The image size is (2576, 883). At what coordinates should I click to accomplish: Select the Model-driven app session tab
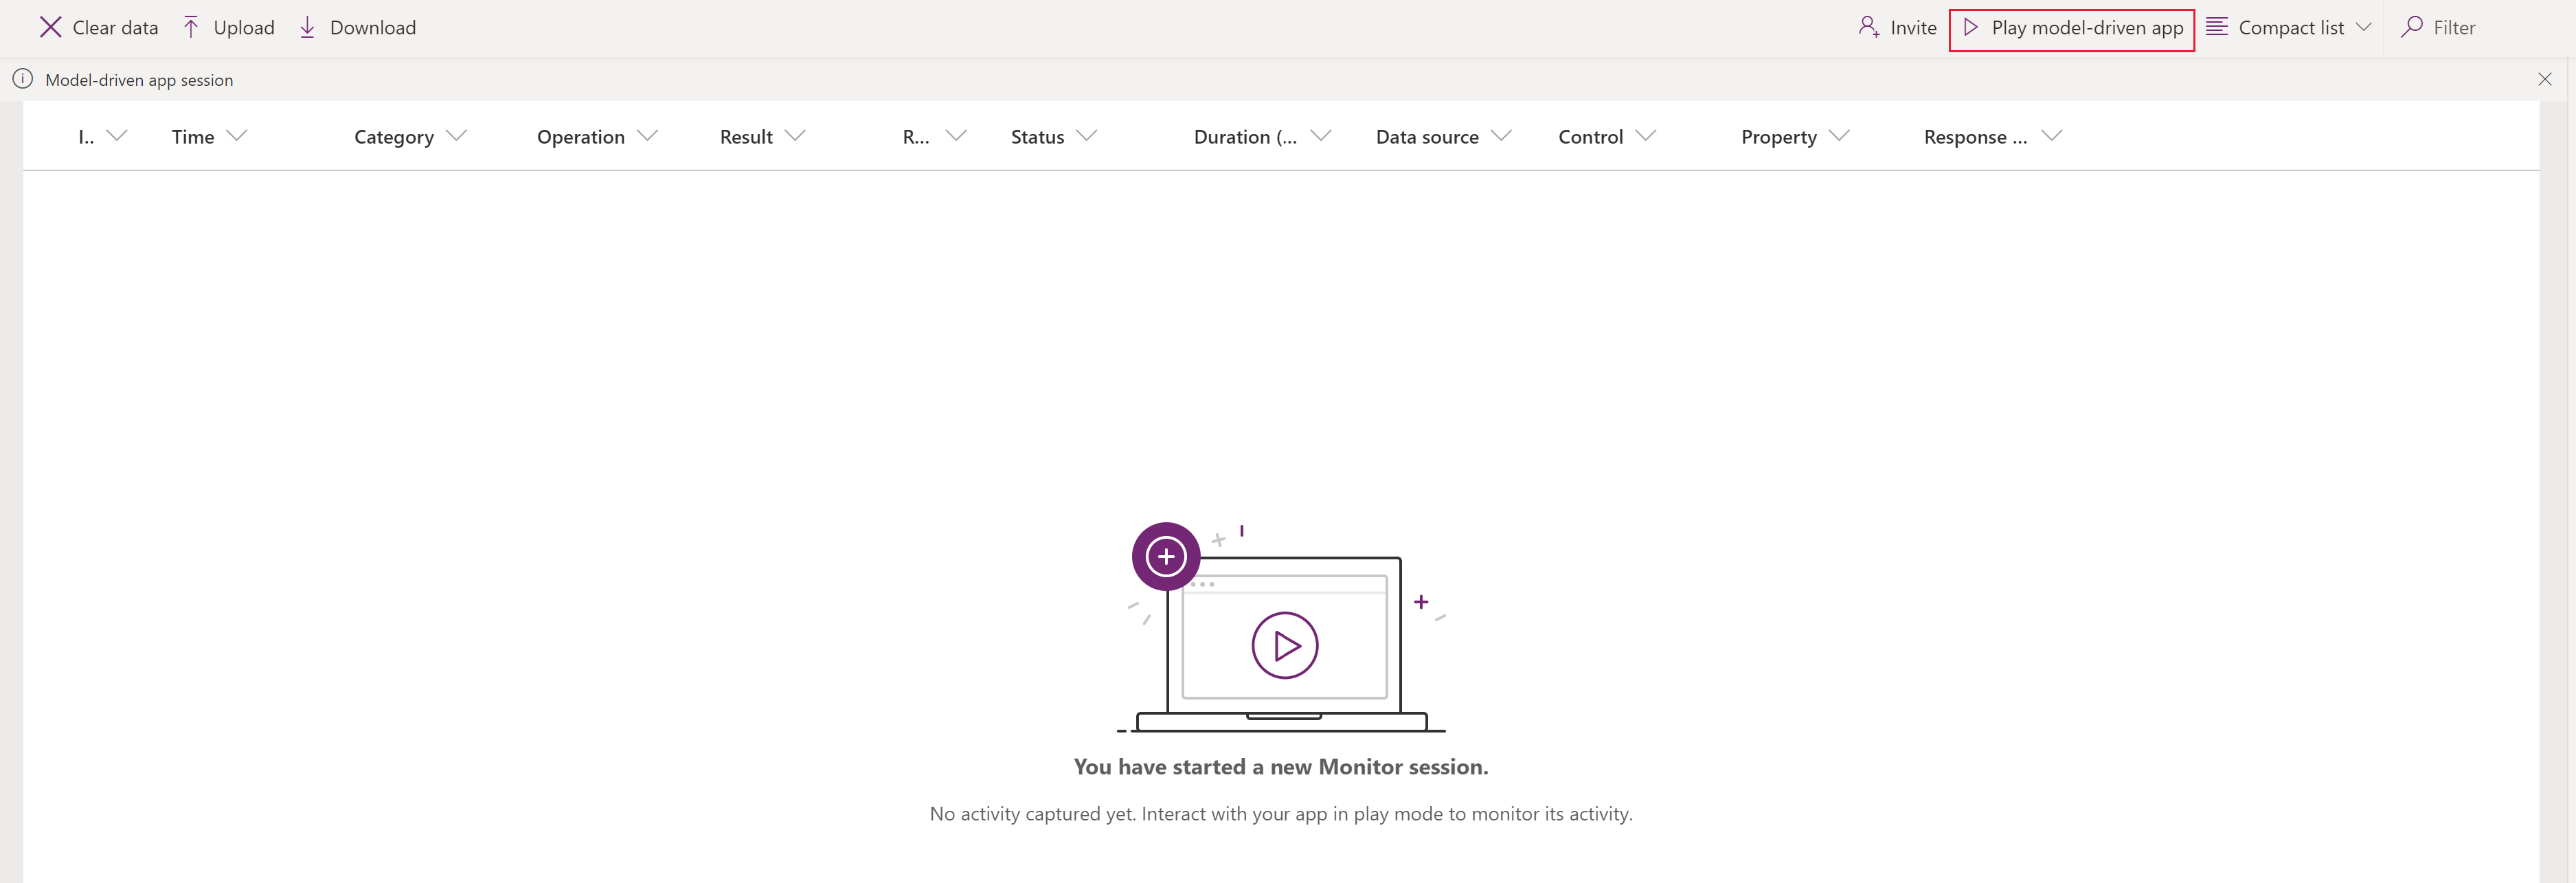pyautogui.click(x=139, y=79)
